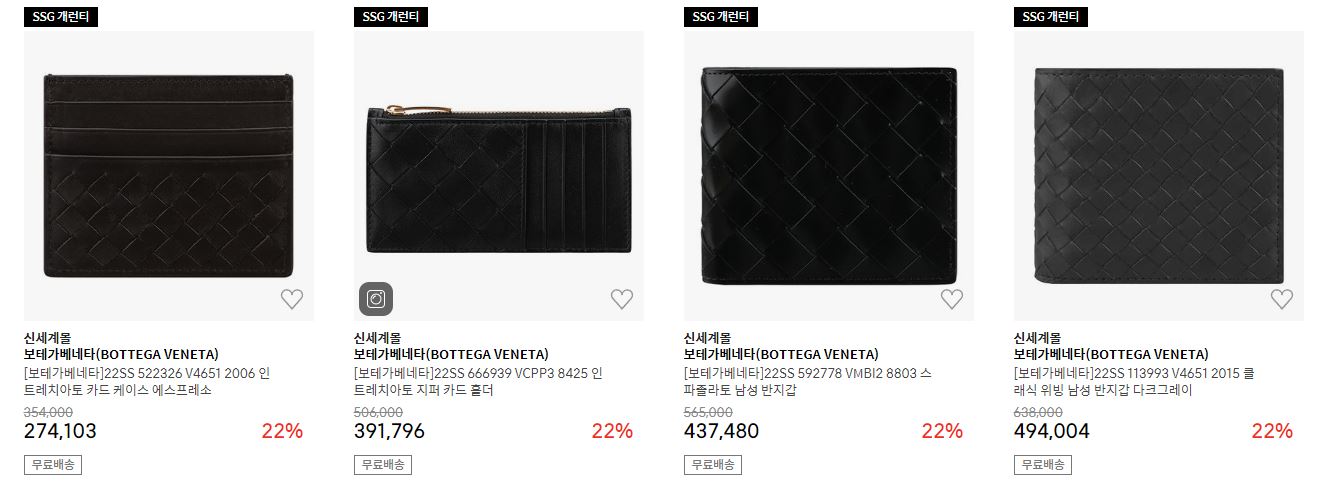Like the dark gray bifold wallet
Image resolution: width=1327 pixels, height=503 pixels.
1281,299
